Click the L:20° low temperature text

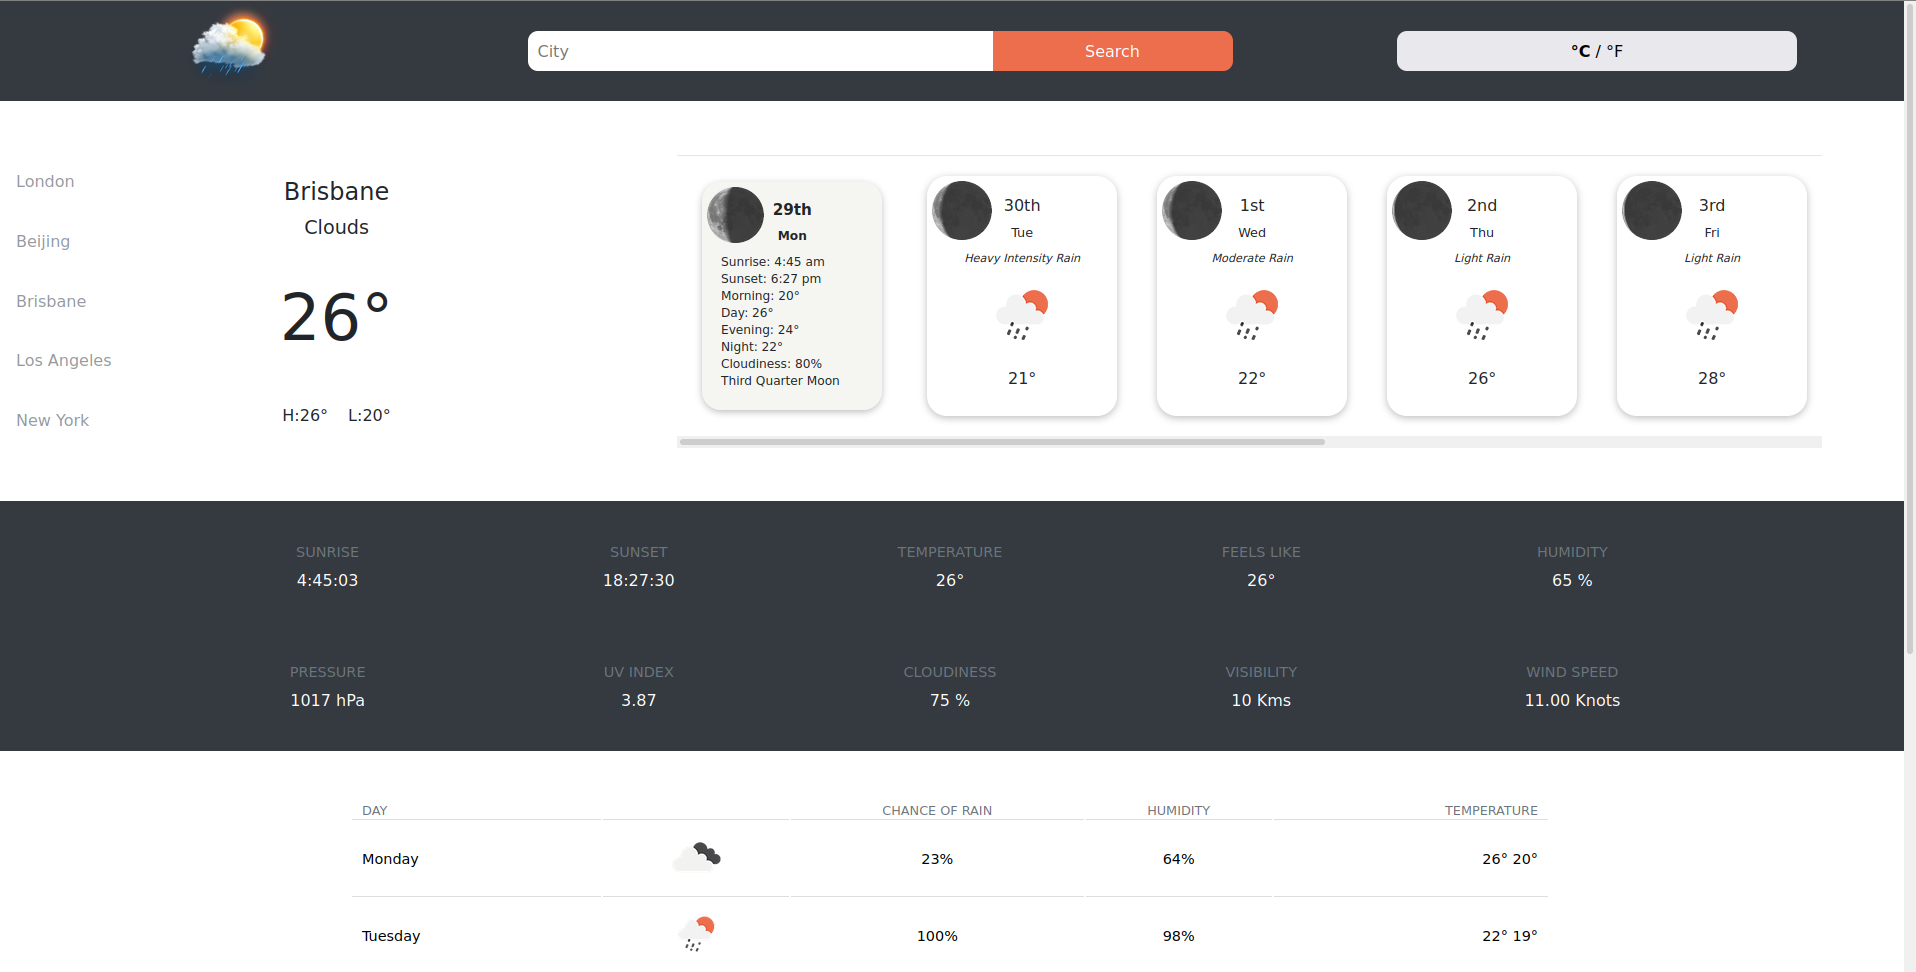(x=369, y=415)
